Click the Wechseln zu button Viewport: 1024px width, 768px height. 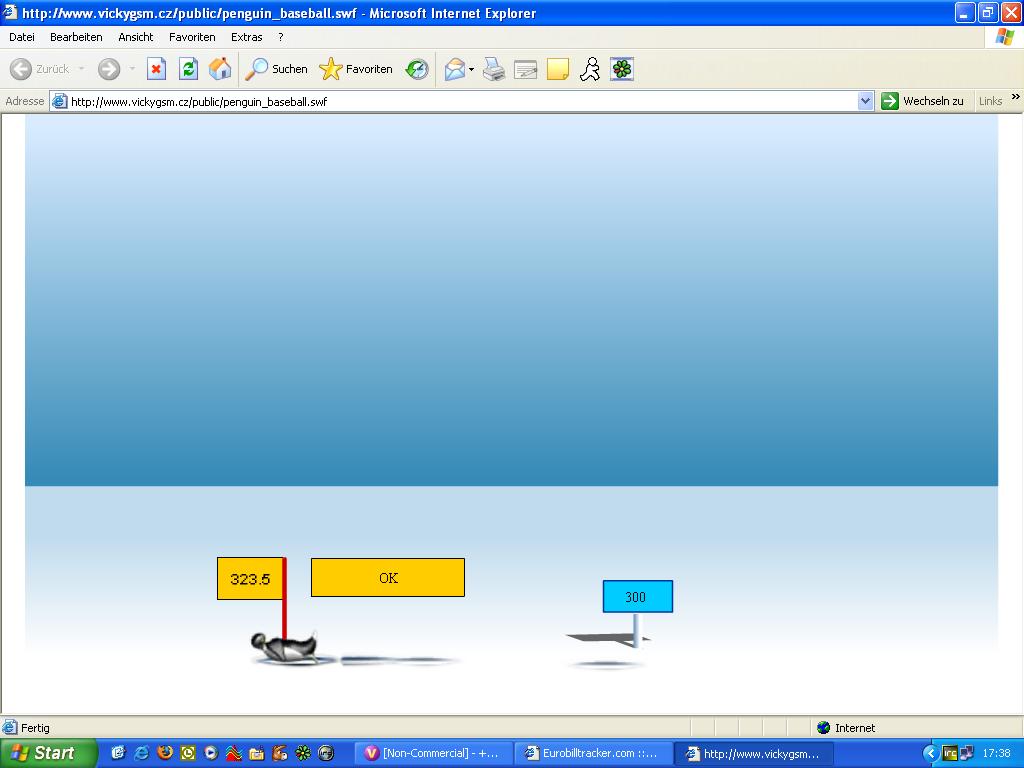[922, 101]
